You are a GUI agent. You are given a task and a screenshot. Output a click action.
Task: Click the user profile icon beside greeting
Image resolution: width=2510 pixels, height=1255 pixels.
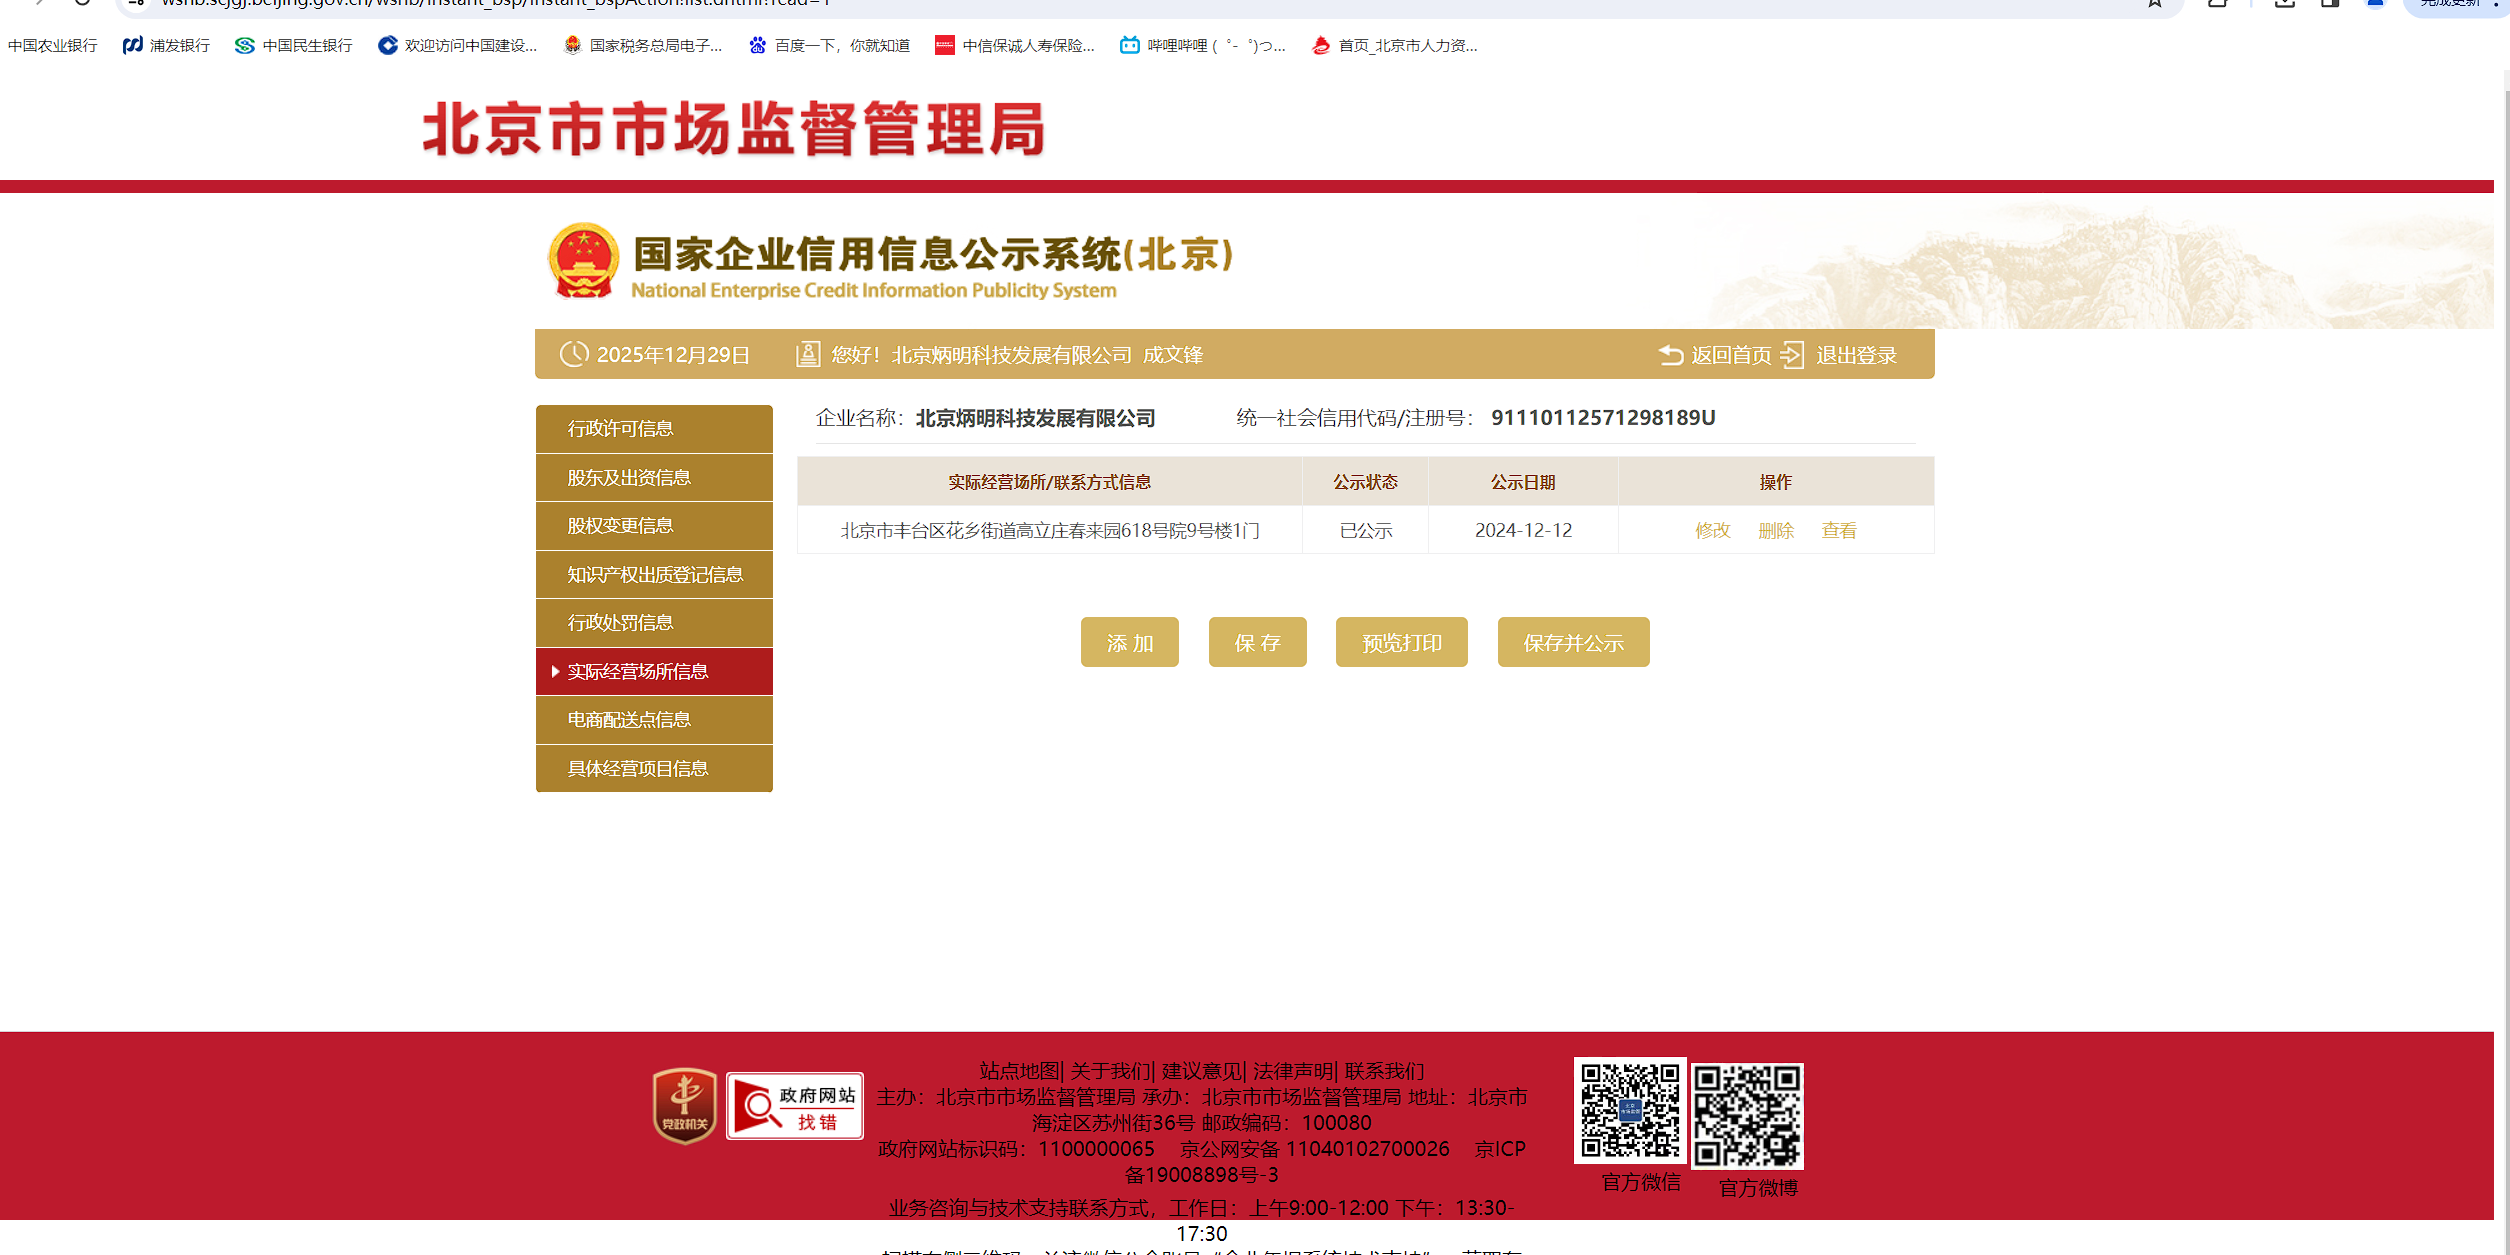(x=808, y=355)
